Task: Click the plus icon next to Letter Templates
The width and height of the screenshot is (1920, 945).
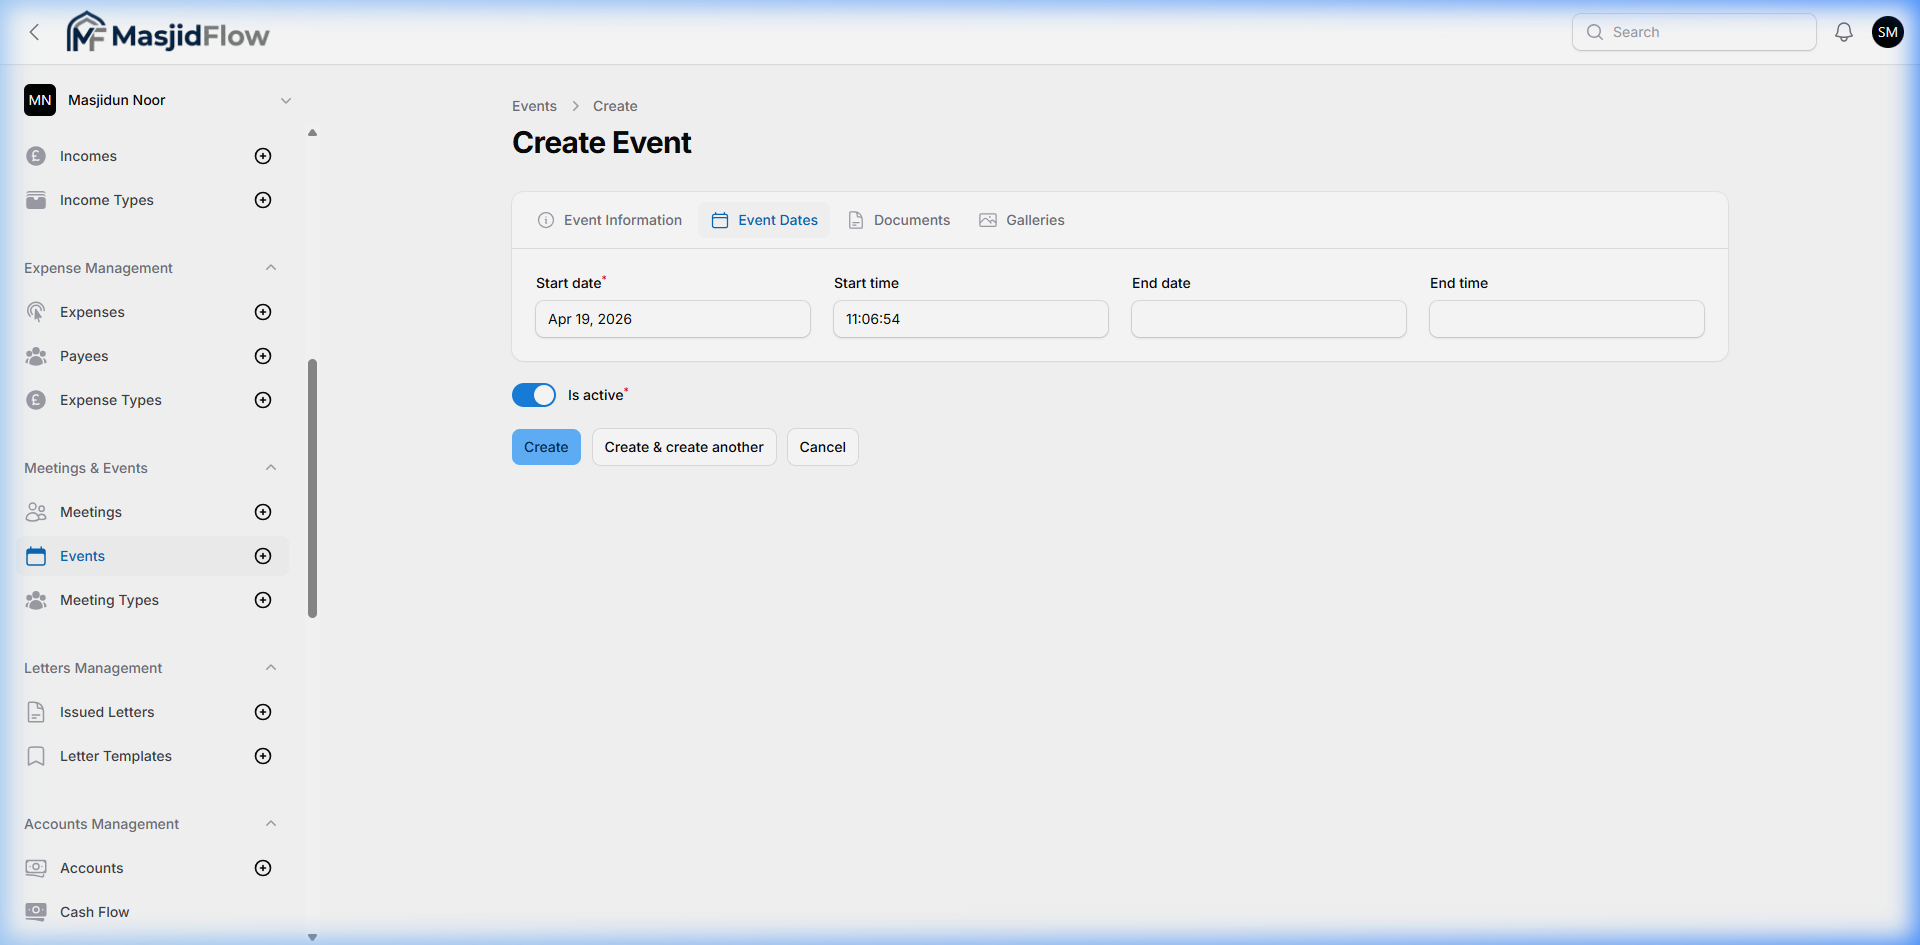Action: point(263,756)
